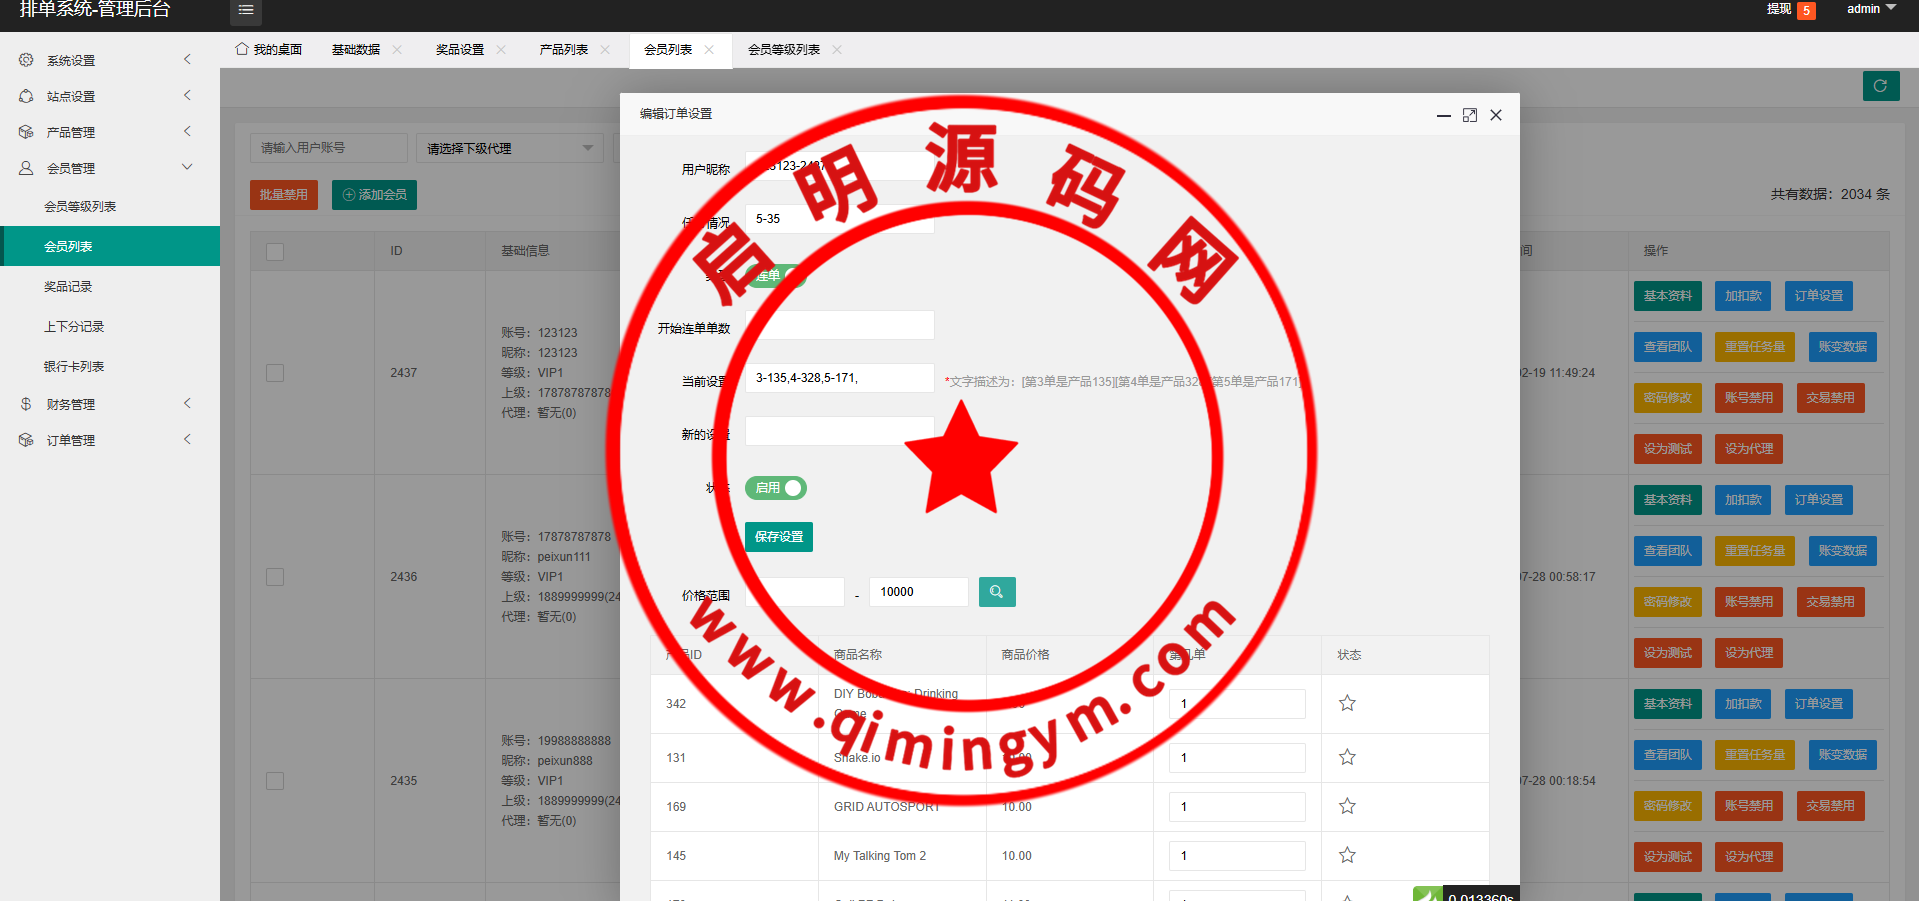The height and width of the screenshot is (901, 1919).
Task: Click the star icon for product 169
Action: [x=1347, y=806]
